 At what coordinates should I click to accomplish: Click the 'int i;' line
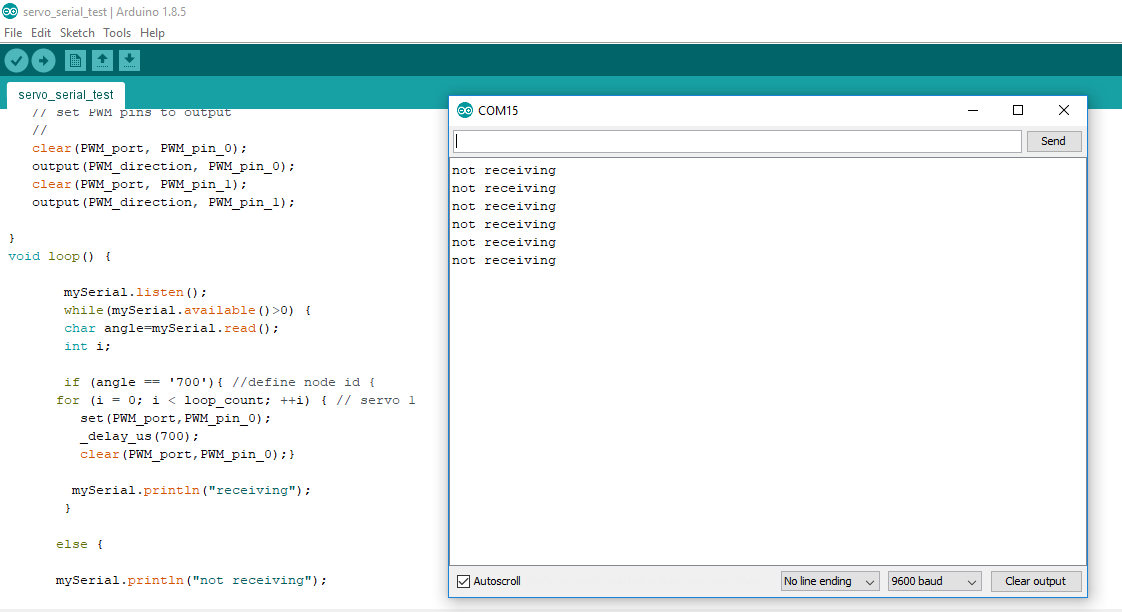pyautogui.click(x=87, y=346)
